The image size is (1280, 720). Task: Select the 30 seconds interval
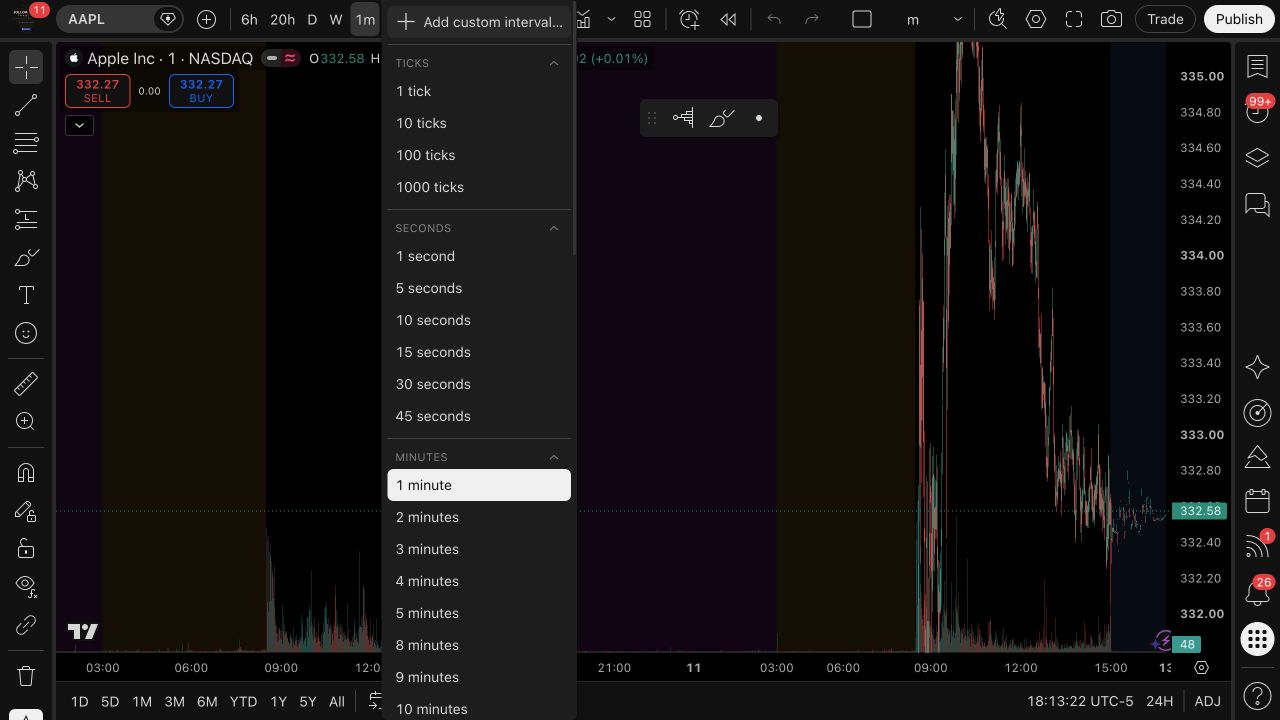(x=479, y=384)
